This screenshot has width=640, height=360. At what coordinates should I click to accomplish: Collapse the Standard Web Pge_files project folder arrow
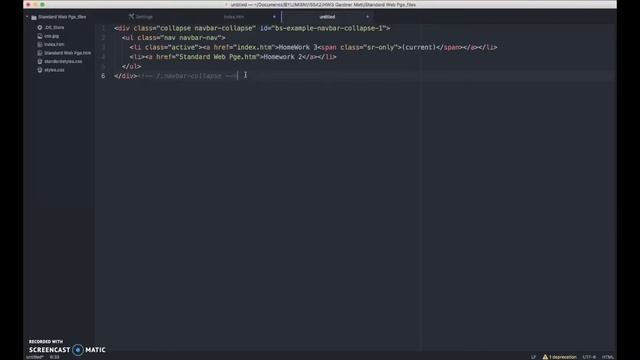click(x=27, y=17)
